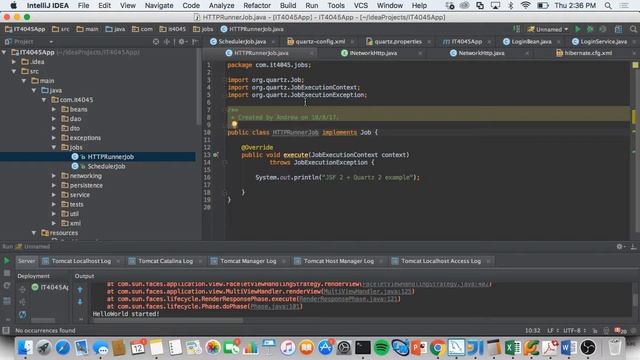Click the UTF-8 encoding selector in the status bar

(x=575, y=330)
